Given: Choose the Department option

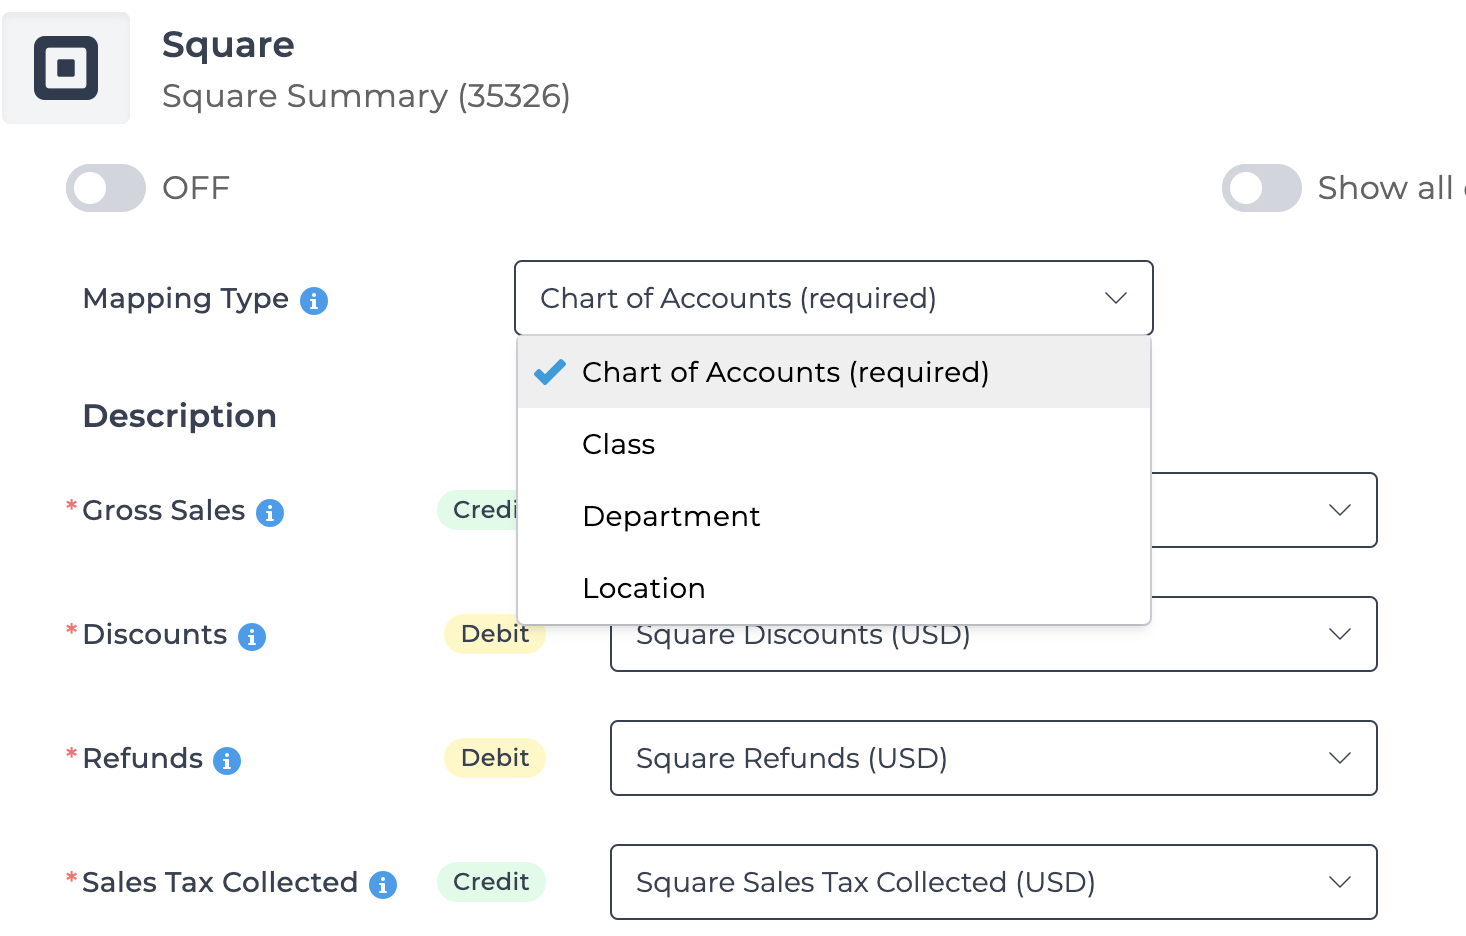Looking at the screenshot, I should pos(834,516).
